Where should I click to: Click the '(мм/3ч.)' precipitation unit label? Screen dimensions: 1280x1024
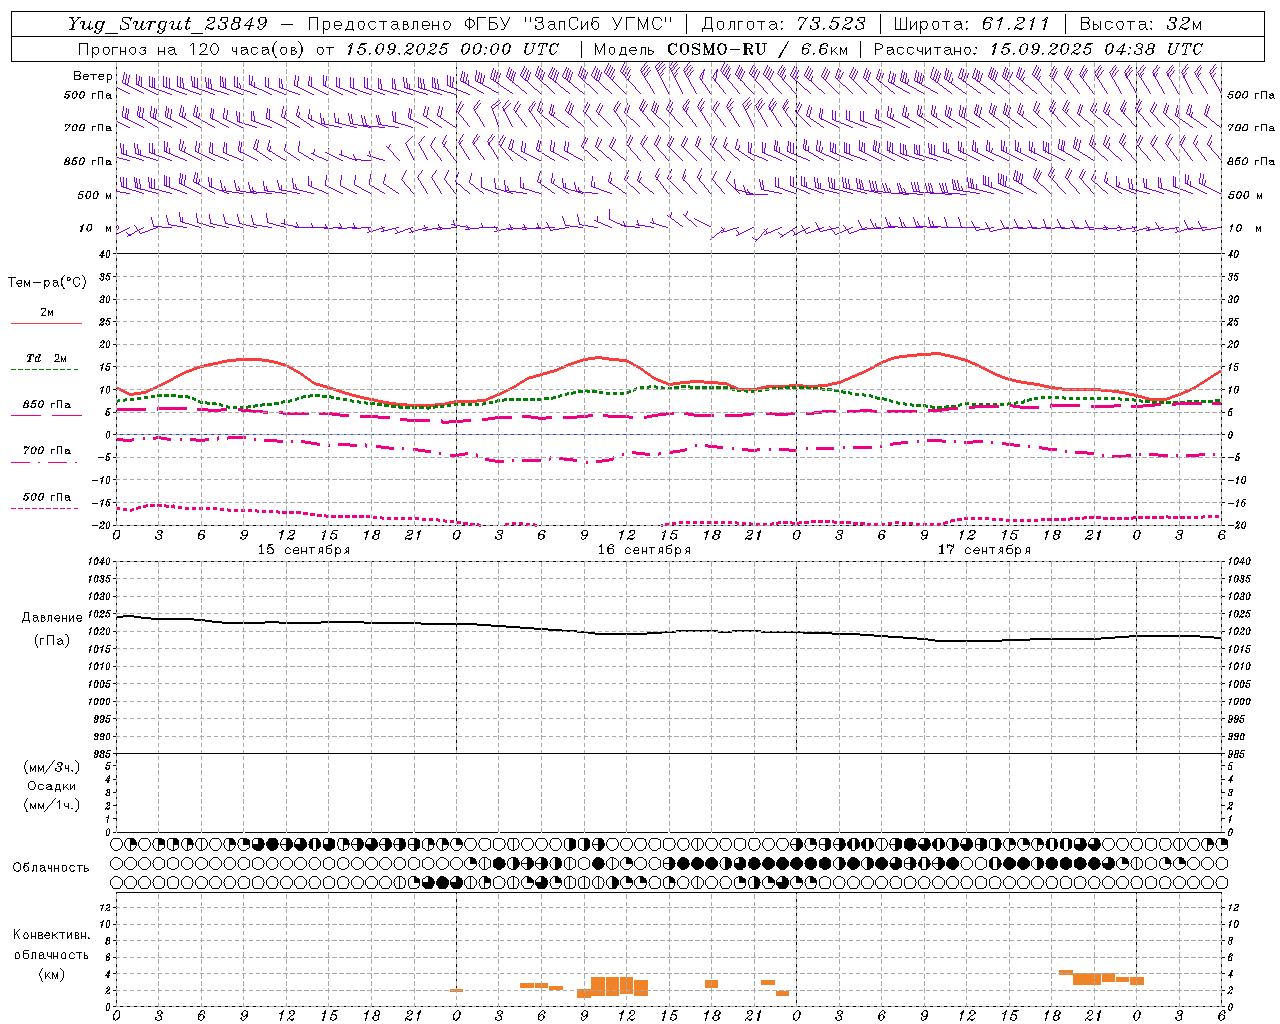(51, 767)
